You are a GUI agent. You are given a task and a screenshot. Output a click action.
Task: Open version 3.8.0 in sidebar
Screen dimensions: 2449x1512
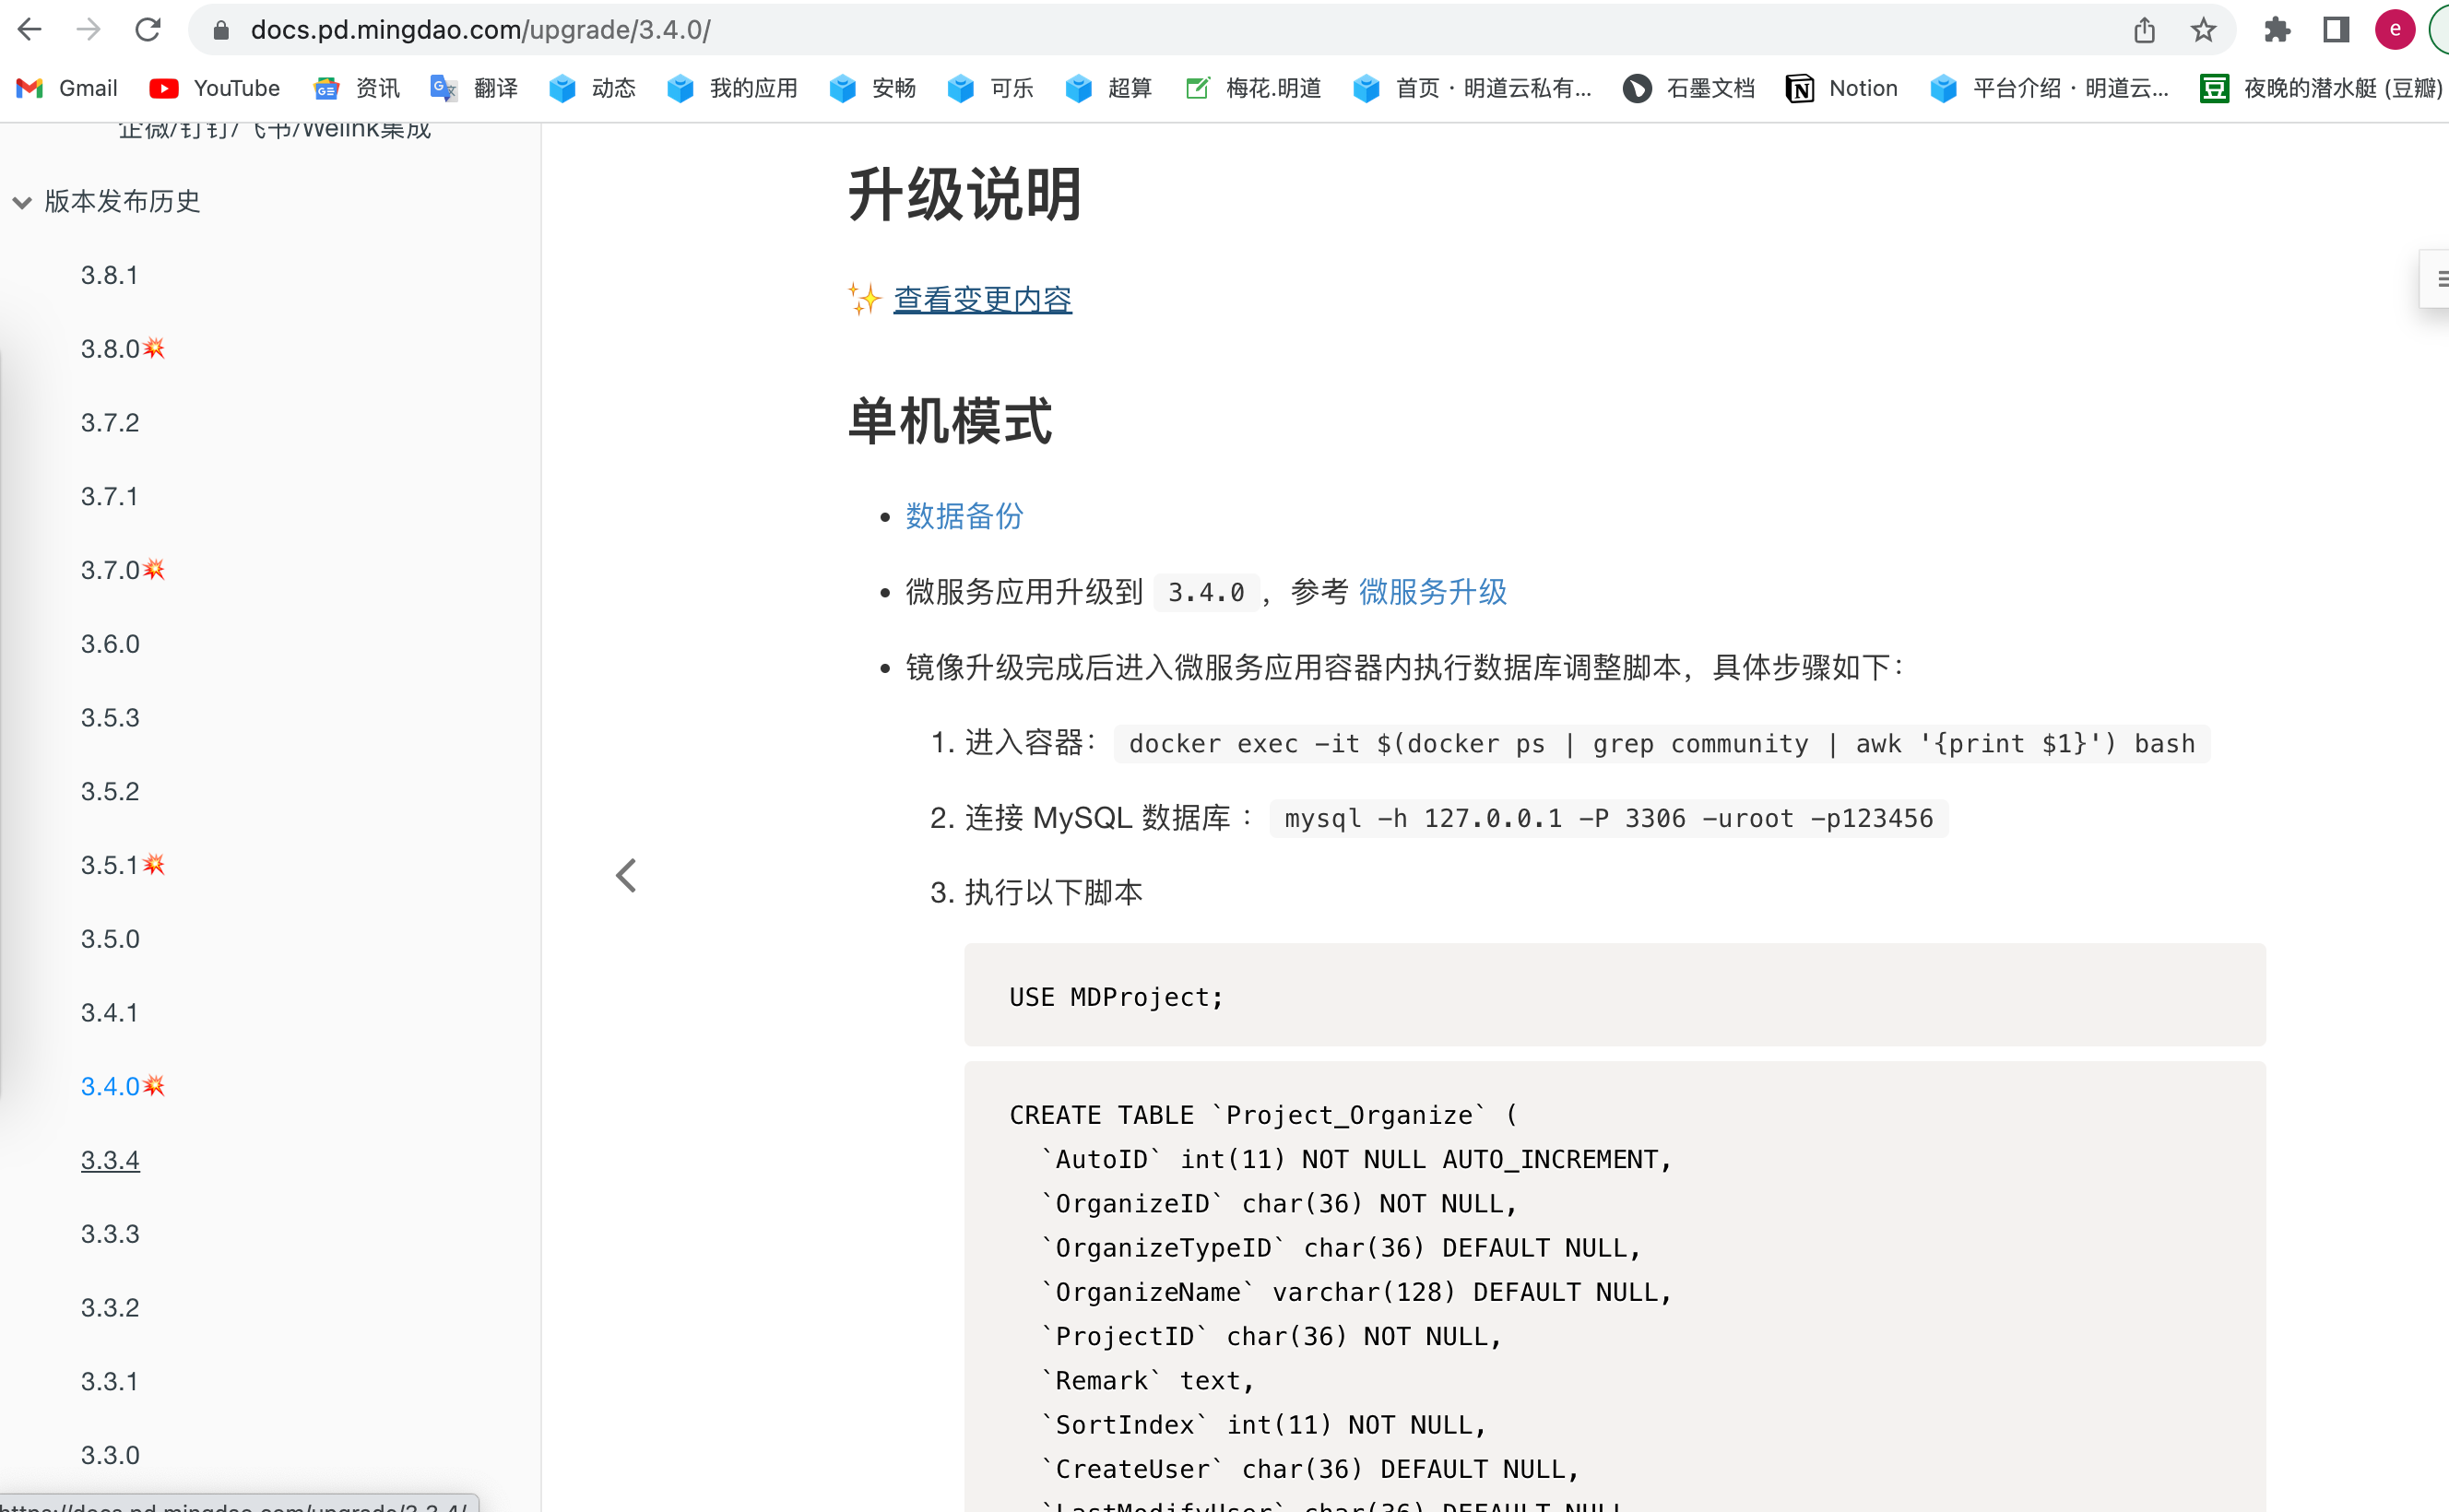click(x=110, y=349)
